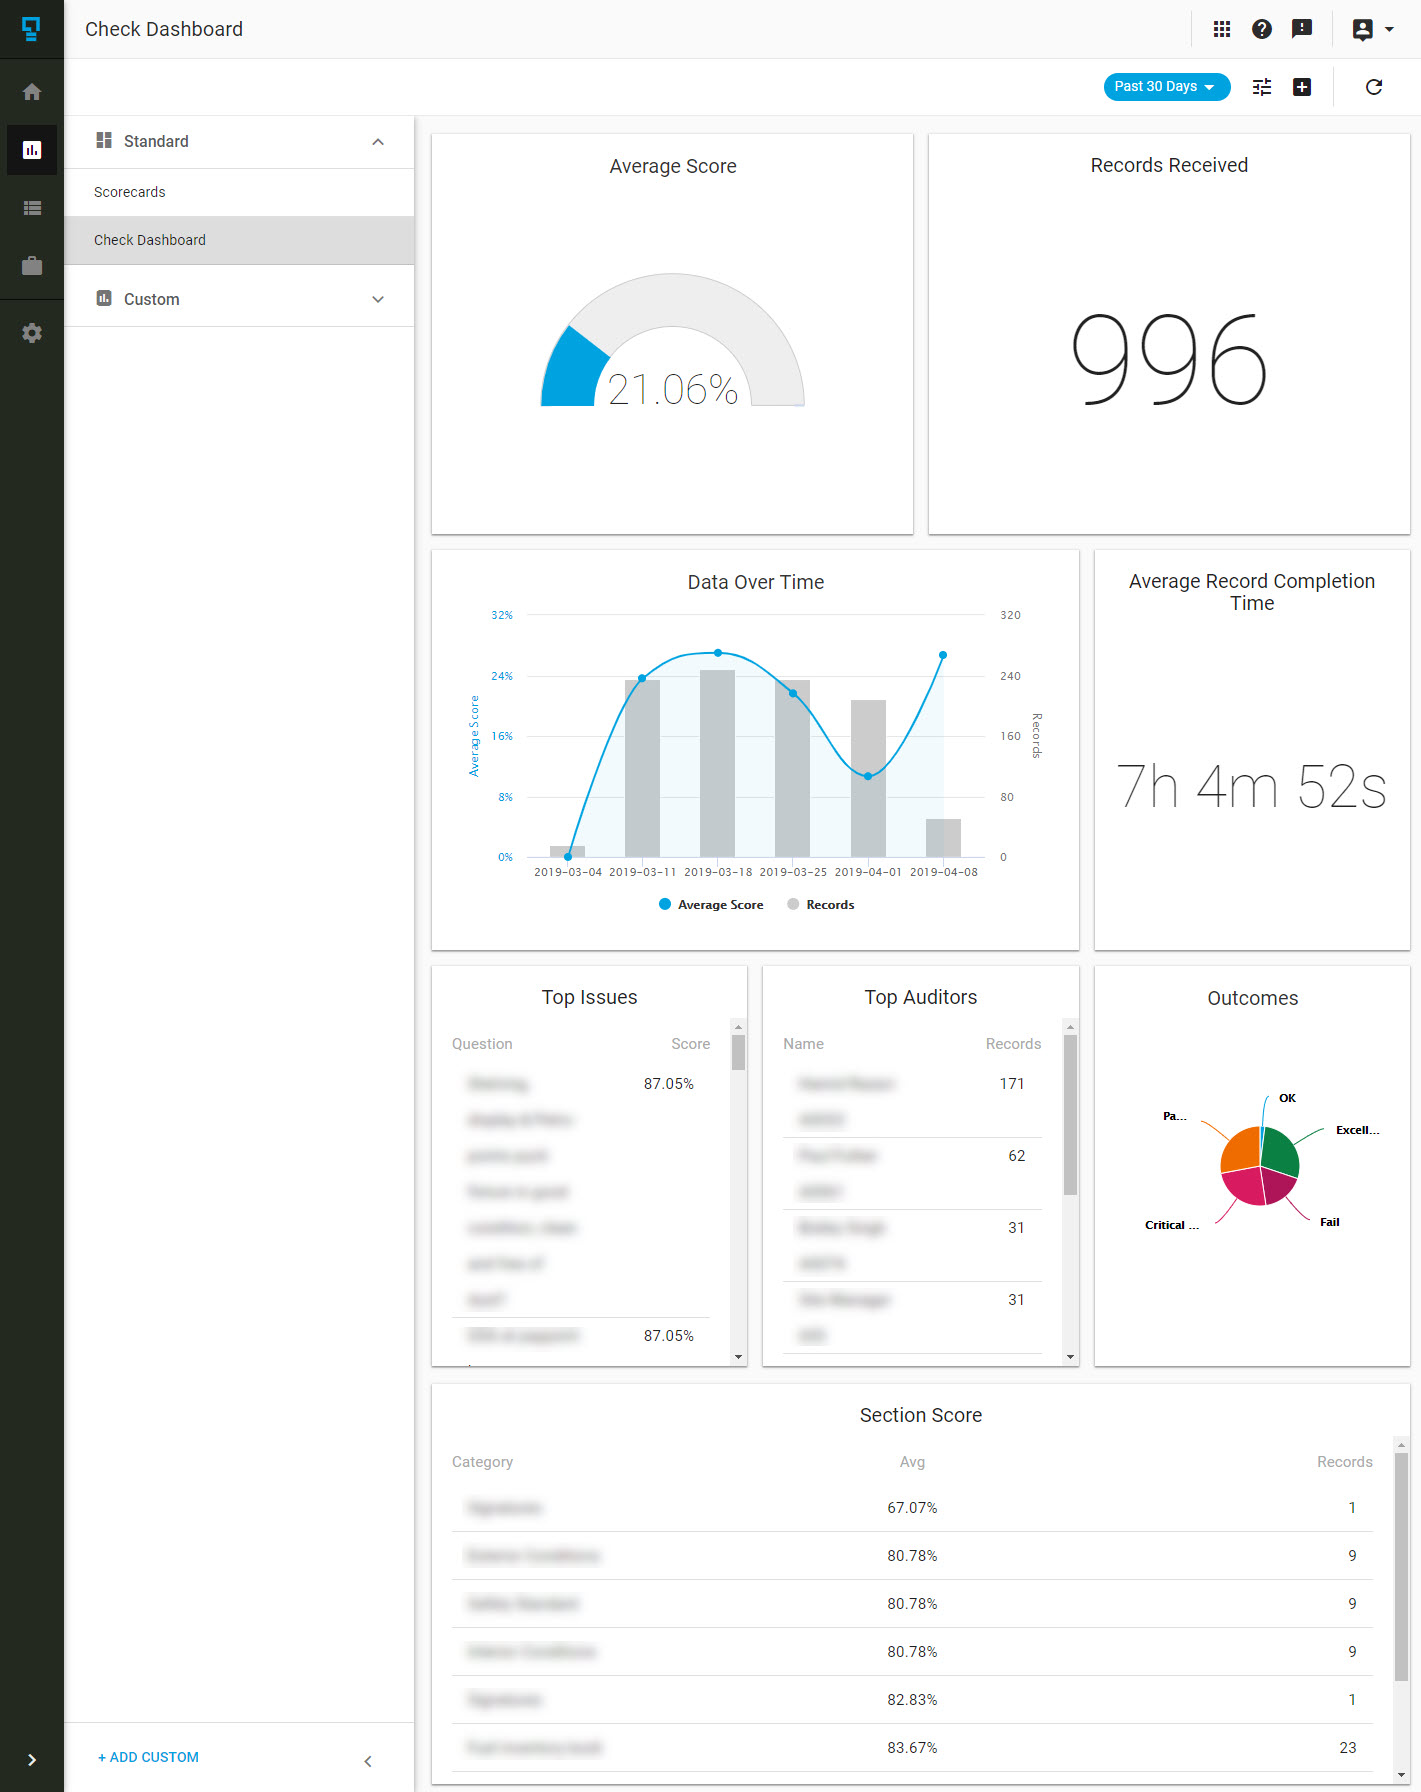
Task: Click Top Issues scrollbar up arrow
Action: pos(739,1027)
